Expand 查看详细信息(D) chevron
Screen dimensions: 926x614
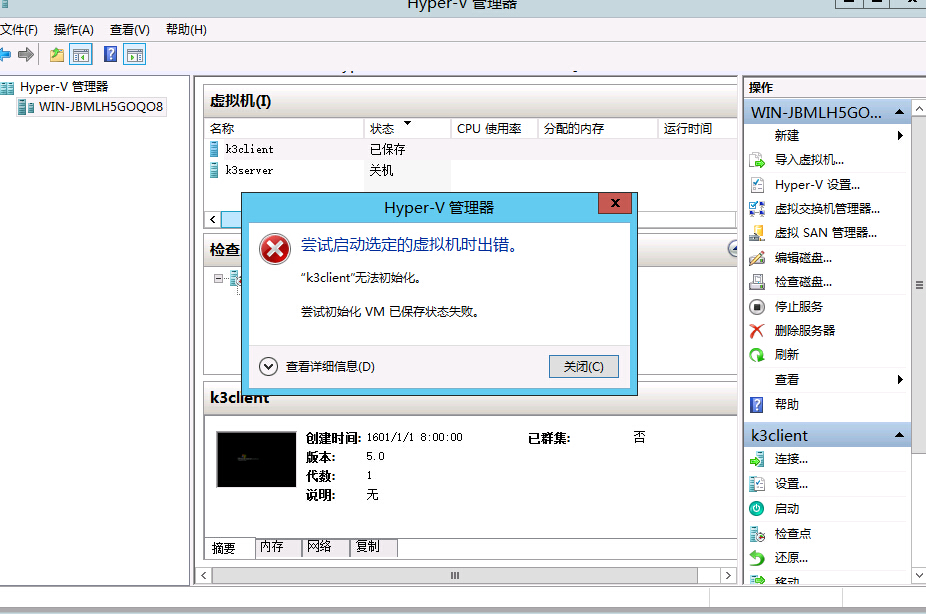[x=268, y=367]
